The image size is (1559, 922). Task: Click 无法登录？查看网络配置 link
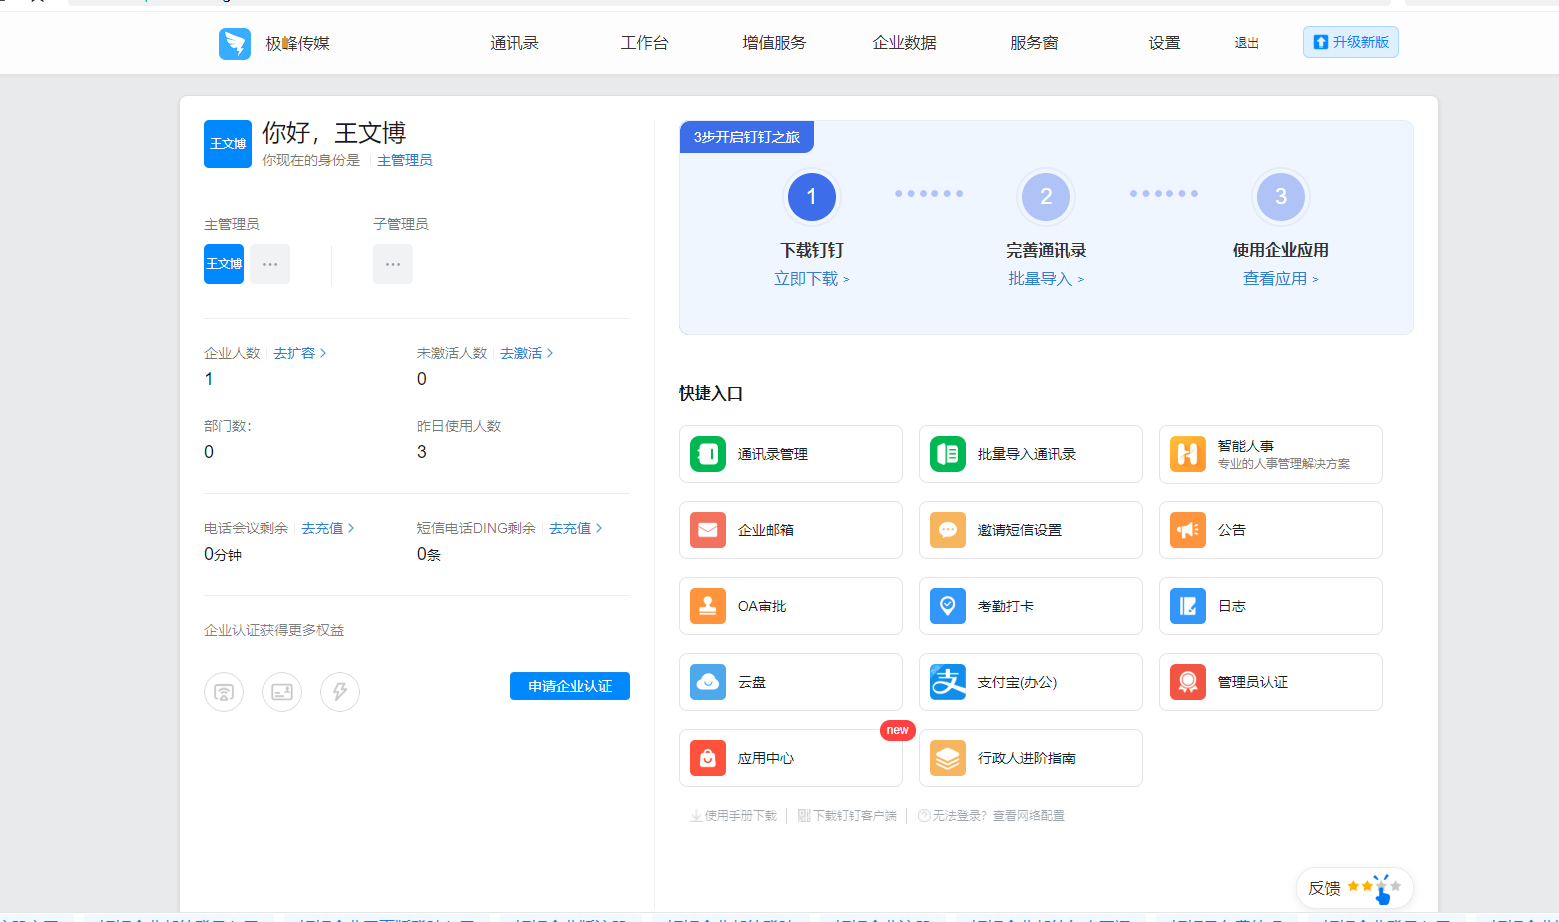[991, 816]
